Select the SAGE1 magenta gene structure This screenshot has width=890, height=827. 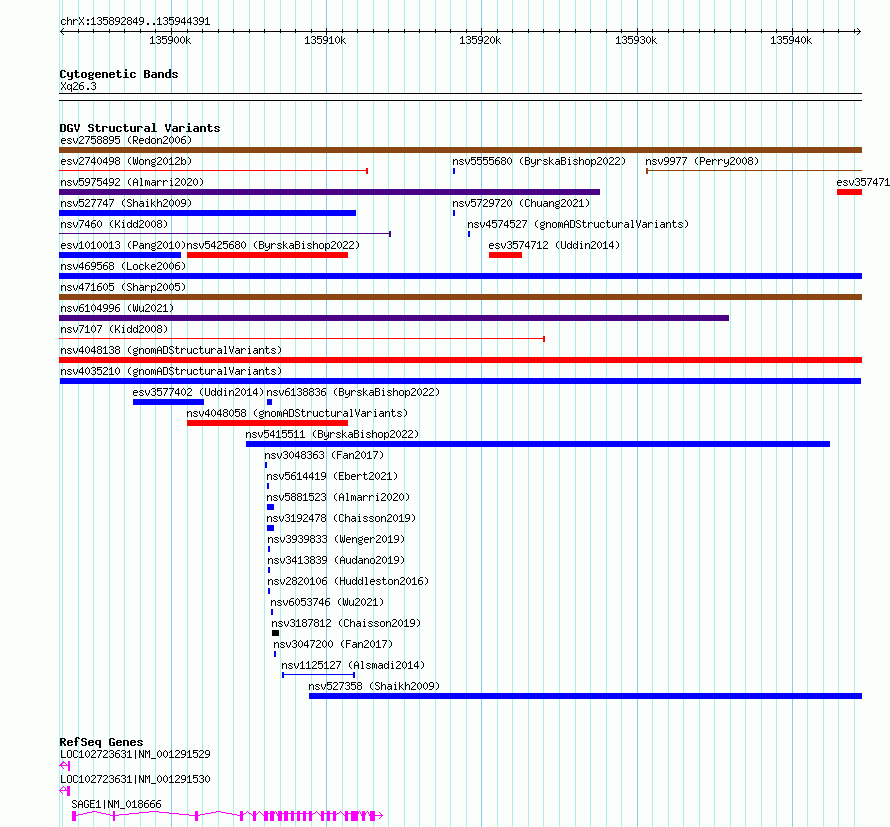[227, 816]
